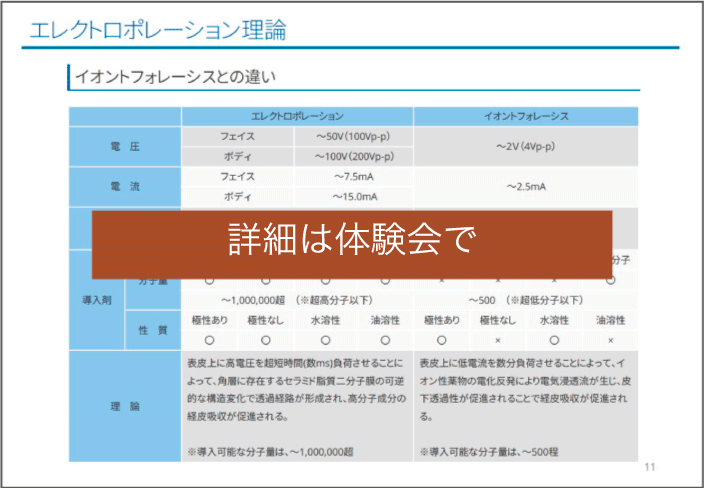This screenshot has height=488, width=704.
Task: Click the '~100V(200Vp-p)' body voltage cell
Action: pos(353,157)
